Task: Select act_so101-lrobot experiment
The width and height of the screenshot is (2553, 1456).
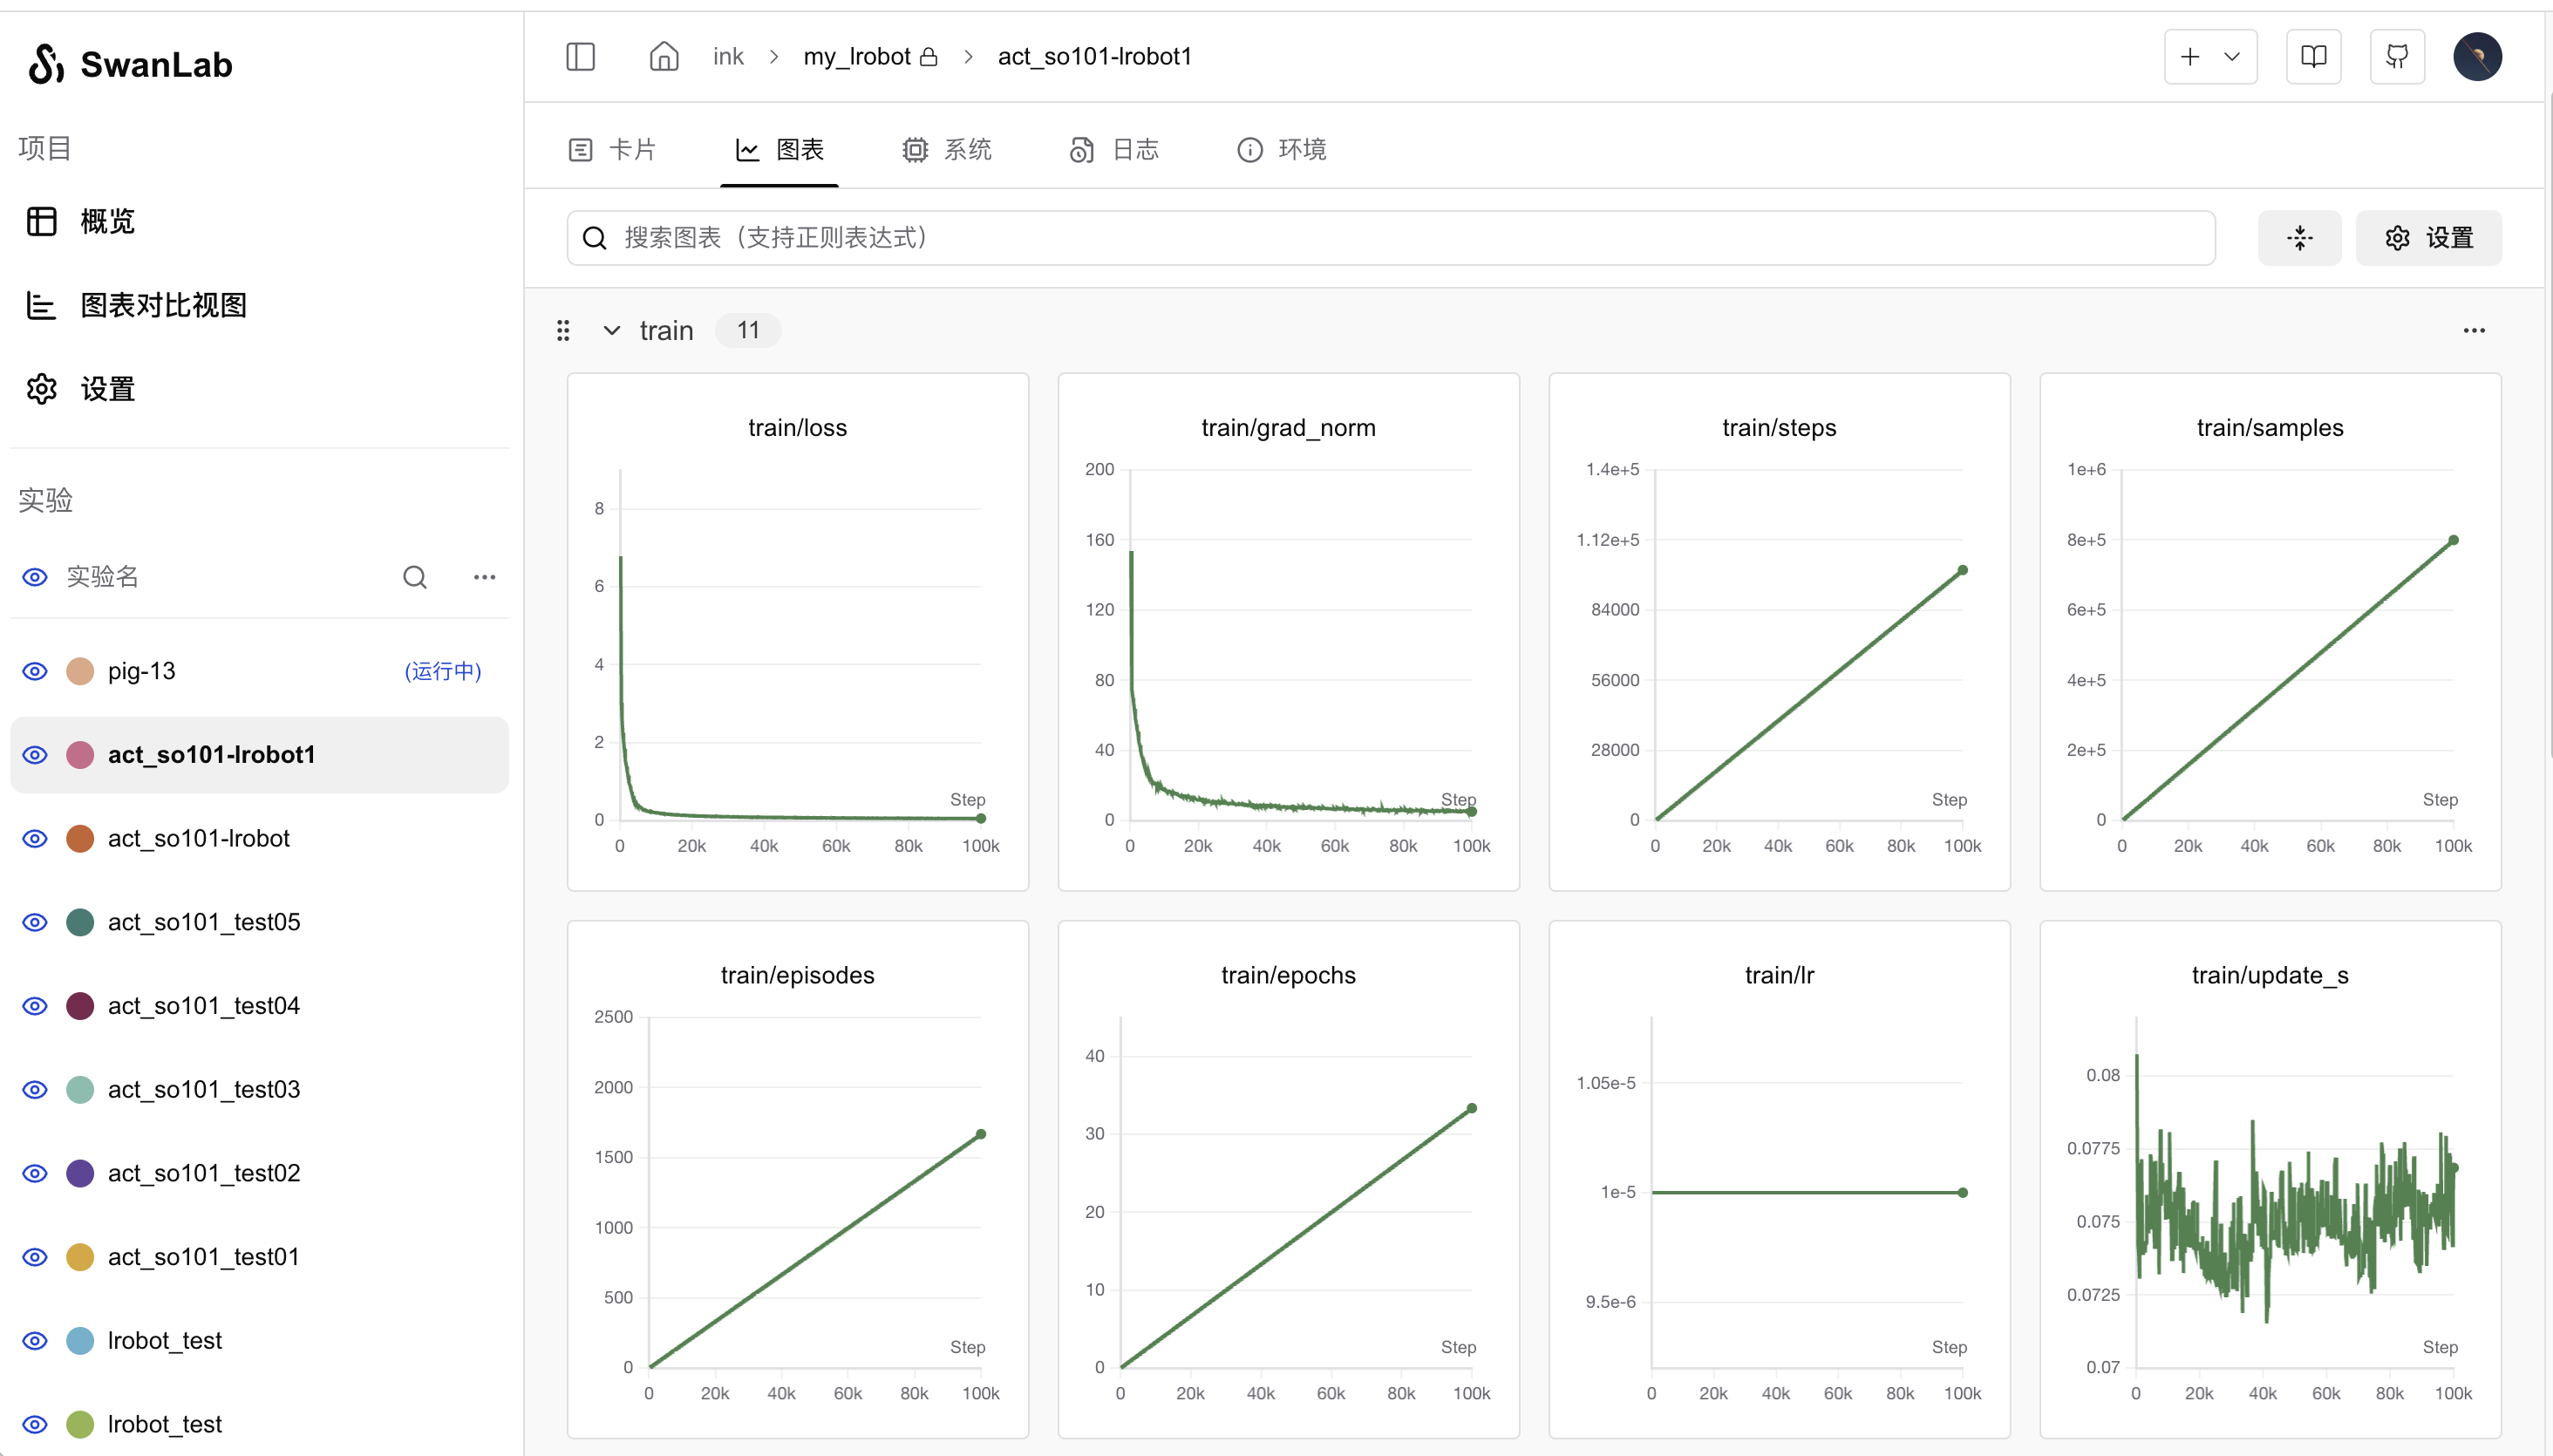Action: click(260, 838)
